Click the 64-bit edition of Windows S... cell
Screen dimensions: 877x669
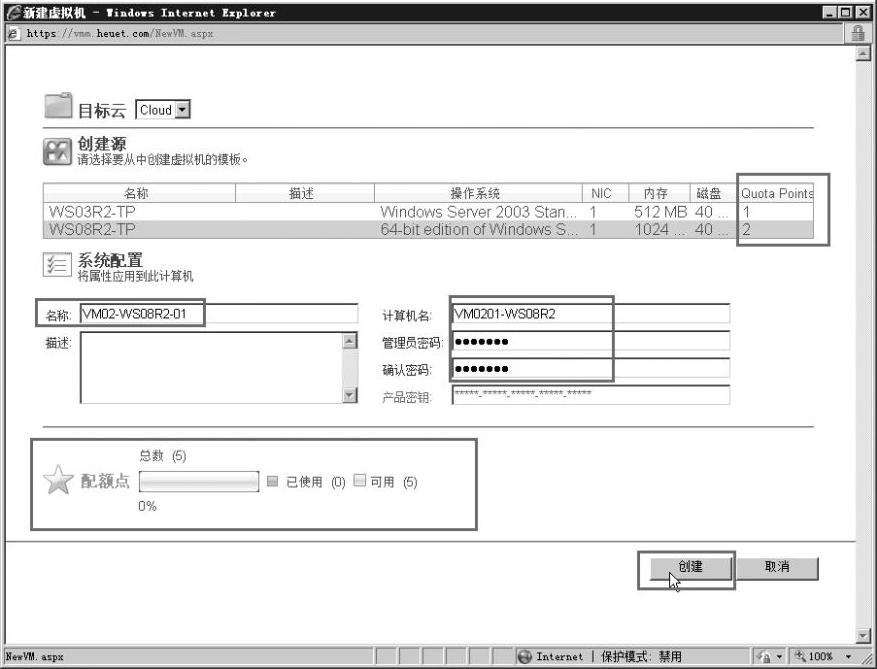click(478, 229)
